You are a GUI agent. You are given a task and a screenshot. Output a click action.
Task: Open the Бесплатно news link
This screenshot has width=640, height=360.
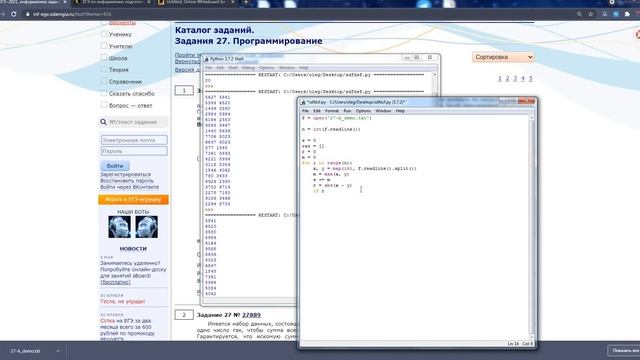pyautogui.click(x=116, y=282)
